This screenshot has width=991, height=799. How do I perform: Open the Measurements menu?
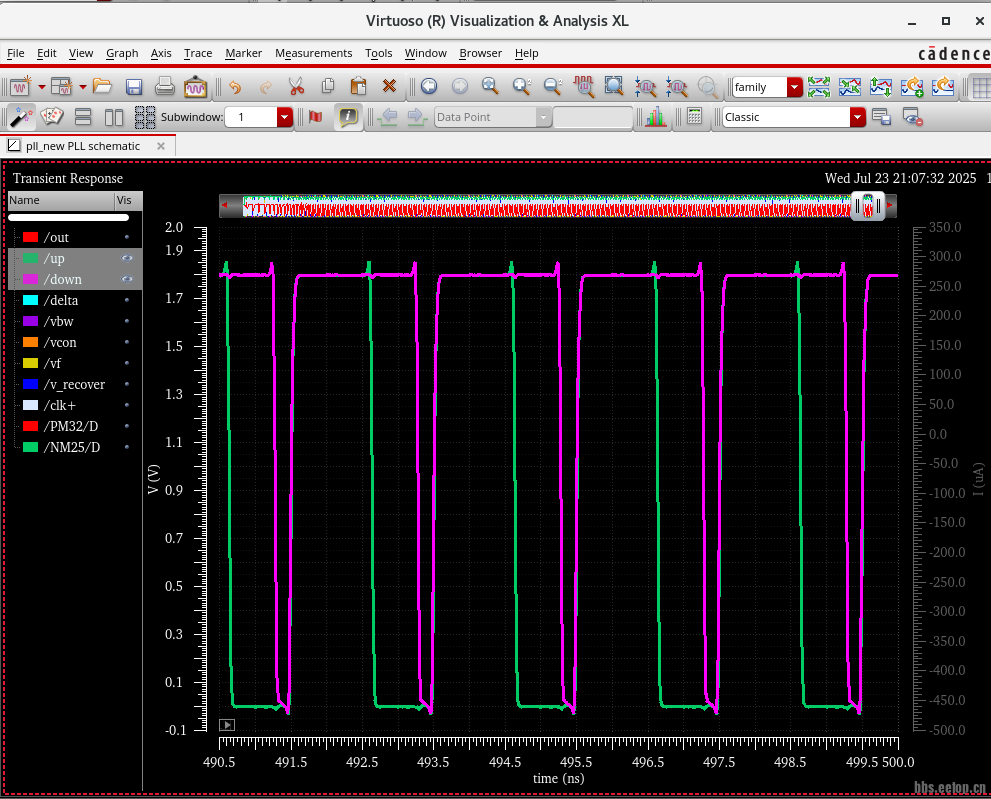coord(313,53)
